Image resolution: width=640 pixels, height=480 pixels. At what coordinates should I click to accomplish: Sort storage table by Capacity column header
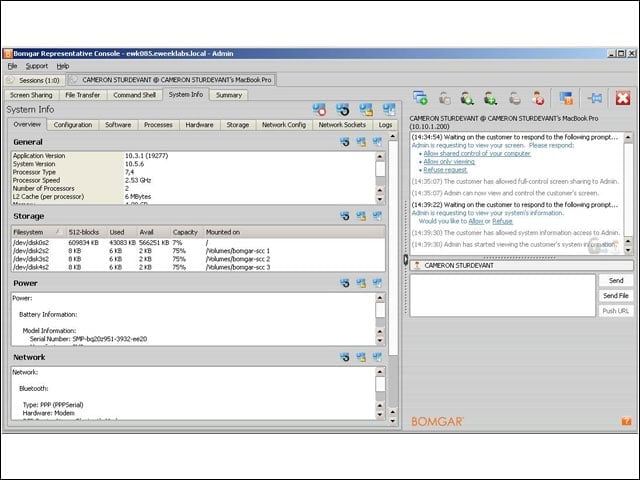pyautogui.click(x=185, y=232)
